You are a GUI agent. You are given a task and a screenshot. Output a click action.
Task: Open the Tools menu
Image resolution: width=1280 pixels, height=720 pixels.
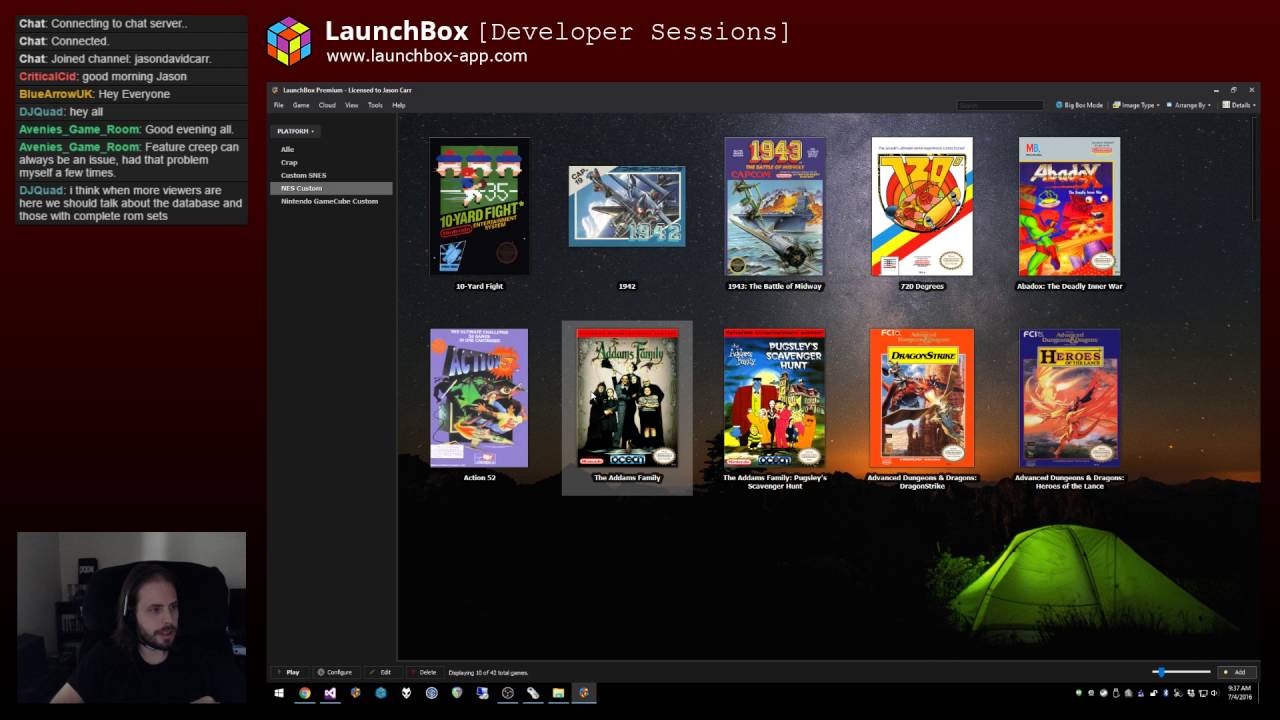[x=375, y=105]
